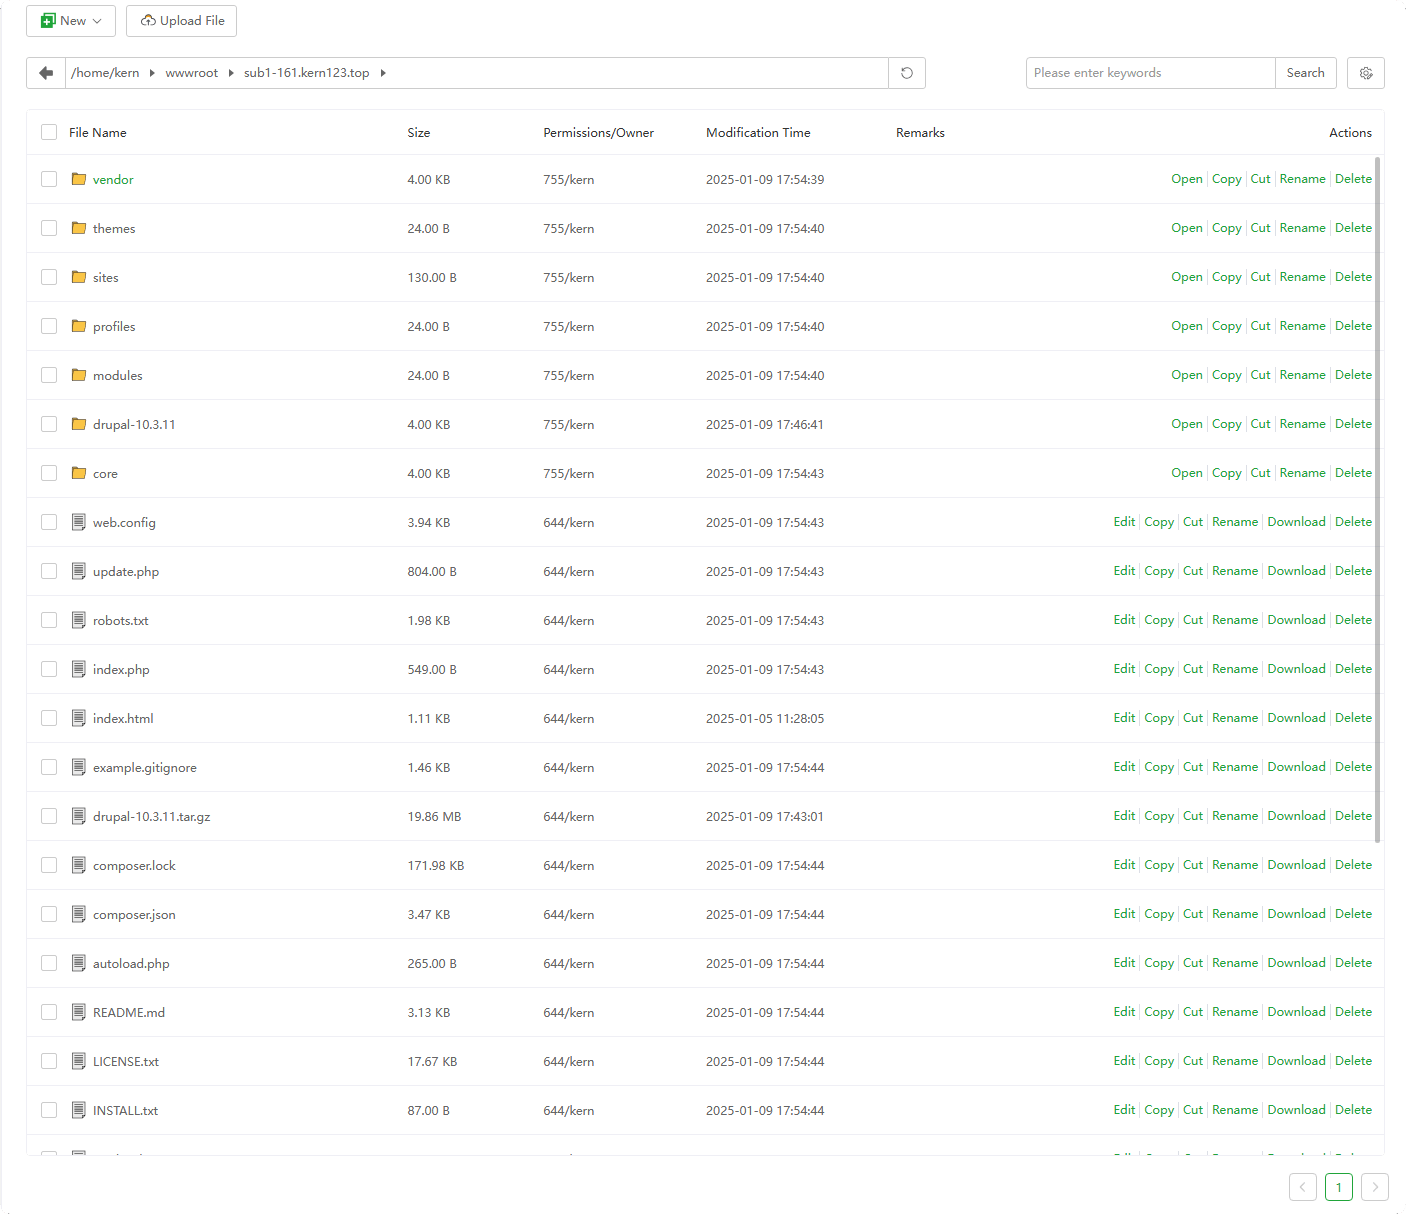Click the robots.txt file icon

(79, 620)
